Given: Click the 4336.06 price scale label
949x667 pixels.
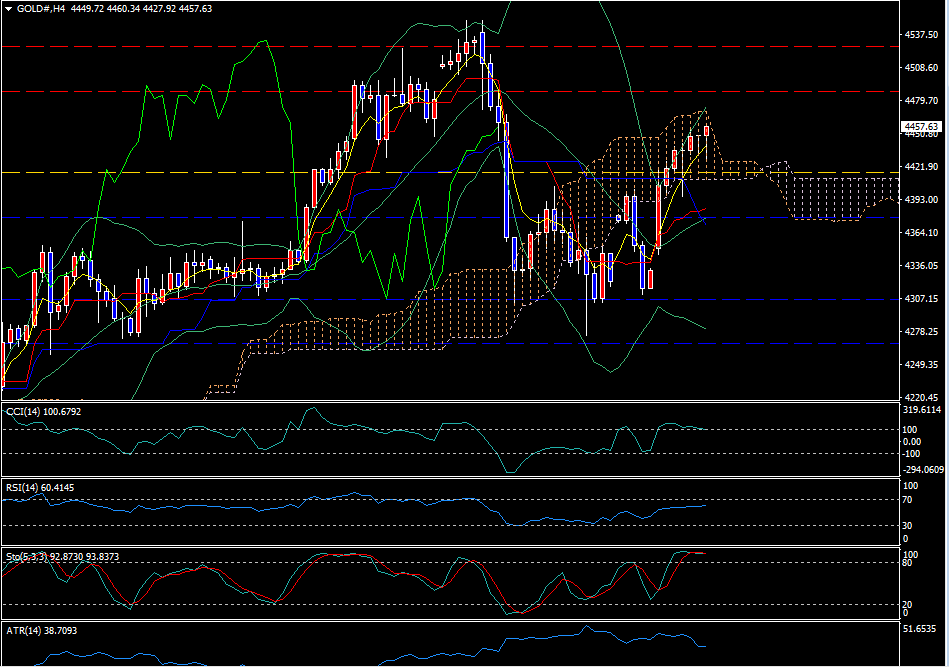Looking at the screenshot, I should click(920, 266).
